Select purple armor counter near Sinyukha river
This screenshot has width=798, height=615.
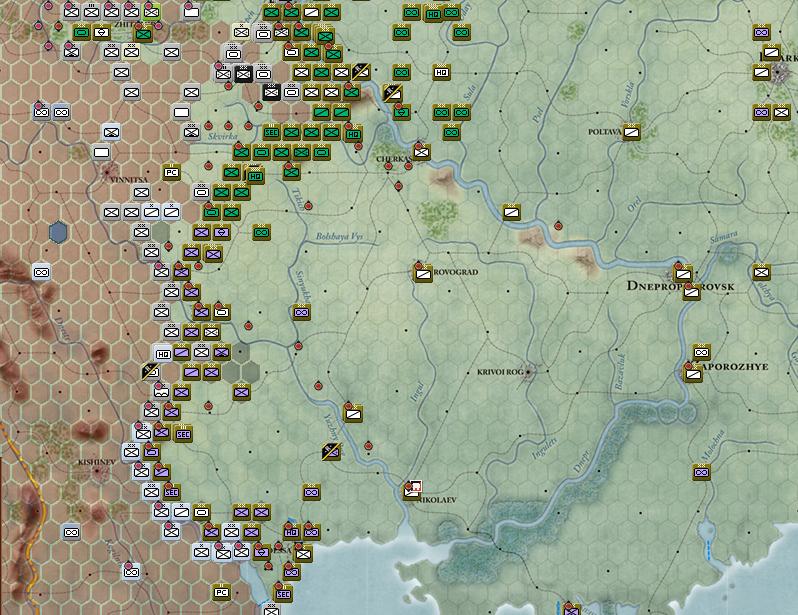point(301,312)
